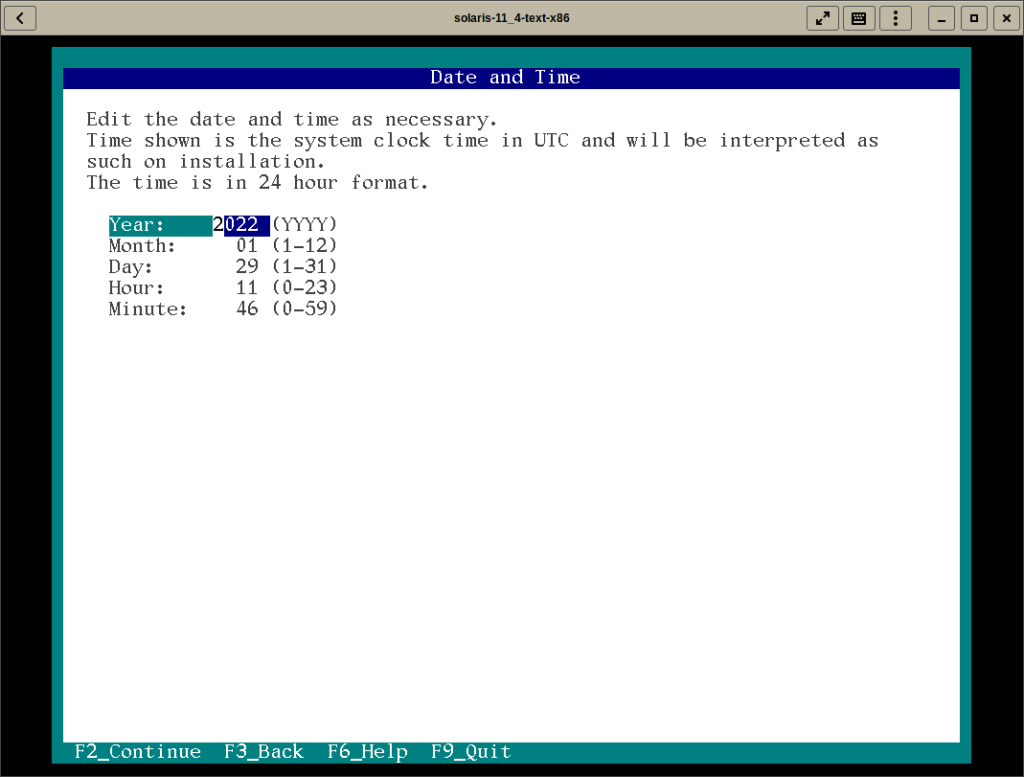This screenshot has width=1024, height=777.
Task: Click the Month: label
Action: tap(142, 246)
